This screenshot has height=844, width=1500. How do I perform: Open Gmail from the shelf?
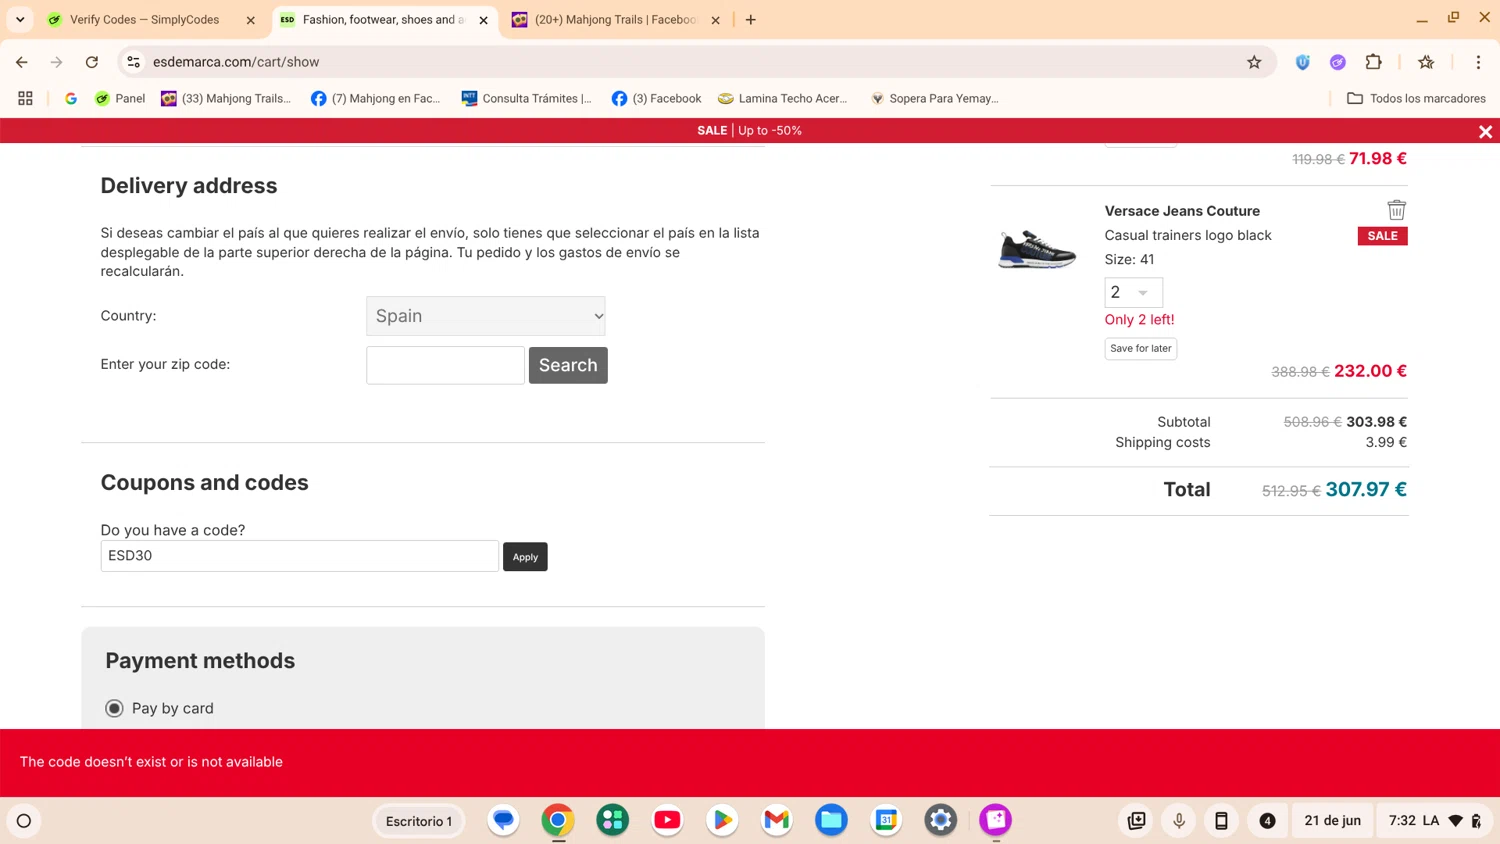776,820
